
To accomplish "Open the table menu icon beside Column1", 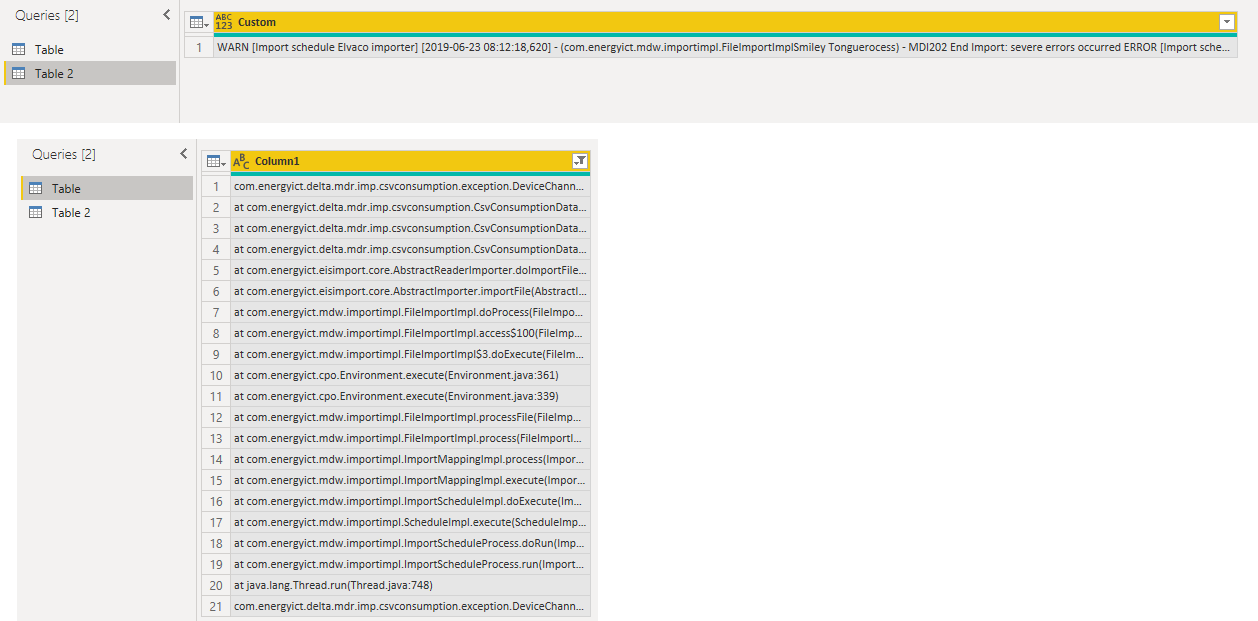I will (x=216, y=161).
